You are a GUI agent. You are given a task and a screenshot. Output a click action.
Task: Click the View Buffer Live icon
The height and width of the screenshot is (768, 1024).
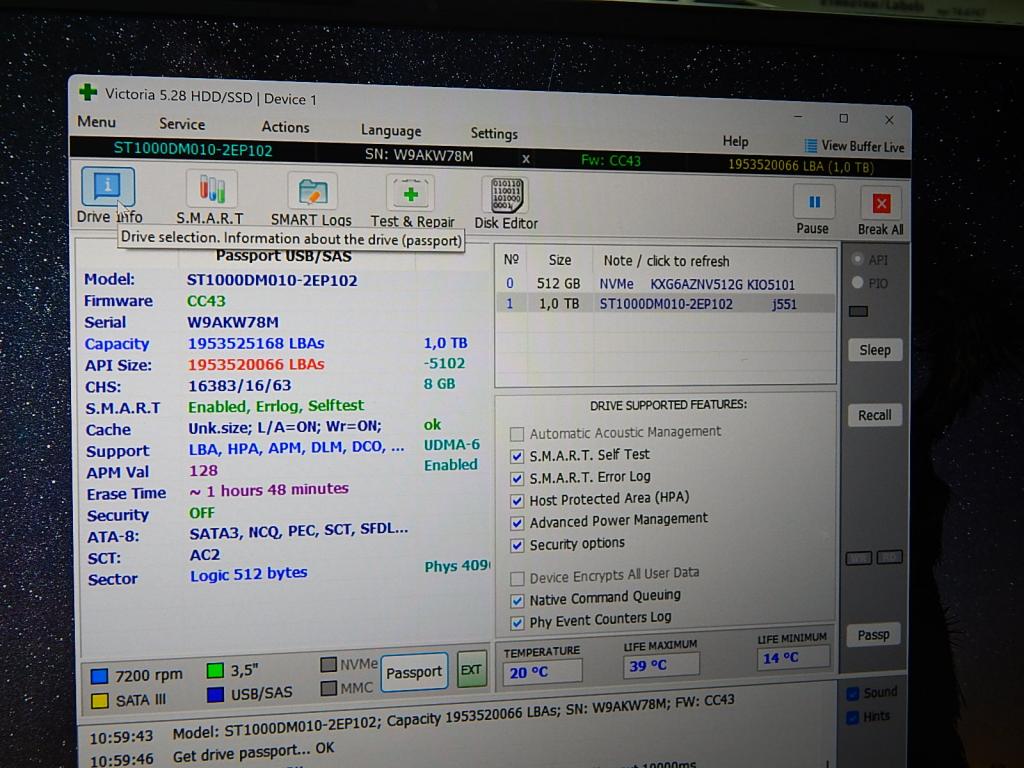tap(810, 146)
